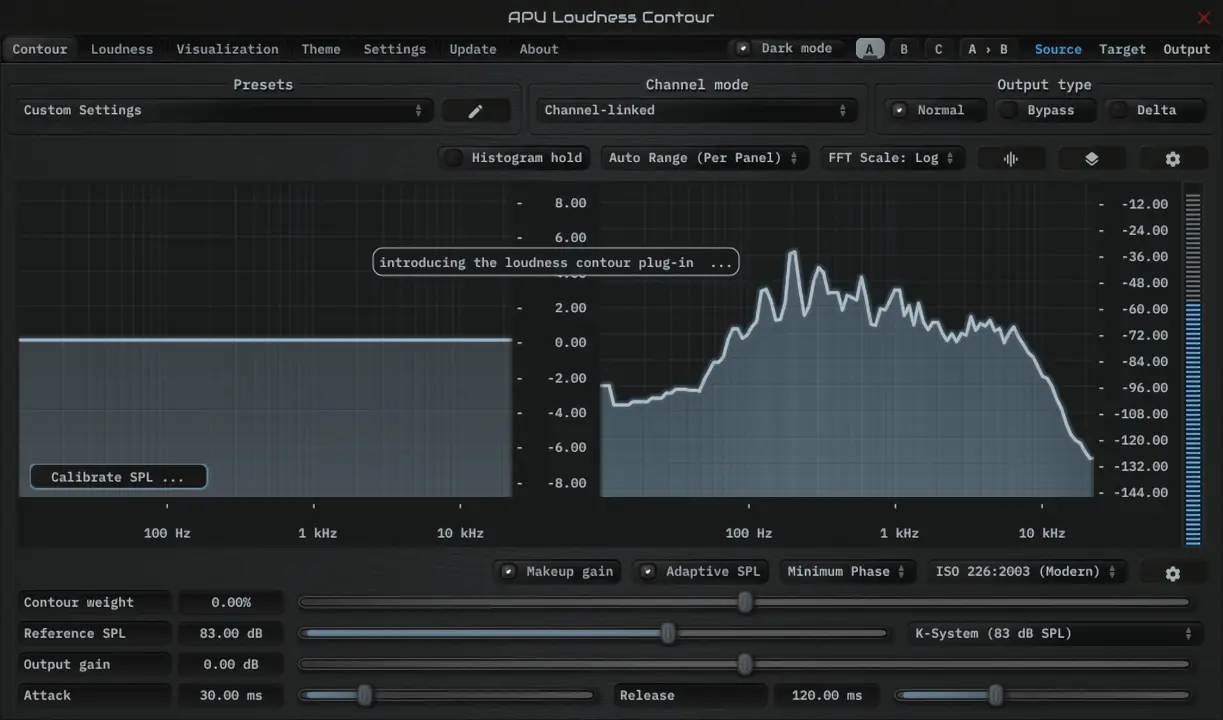Show the Output view
The image size is (1223, 720).
coord(1187,49)
